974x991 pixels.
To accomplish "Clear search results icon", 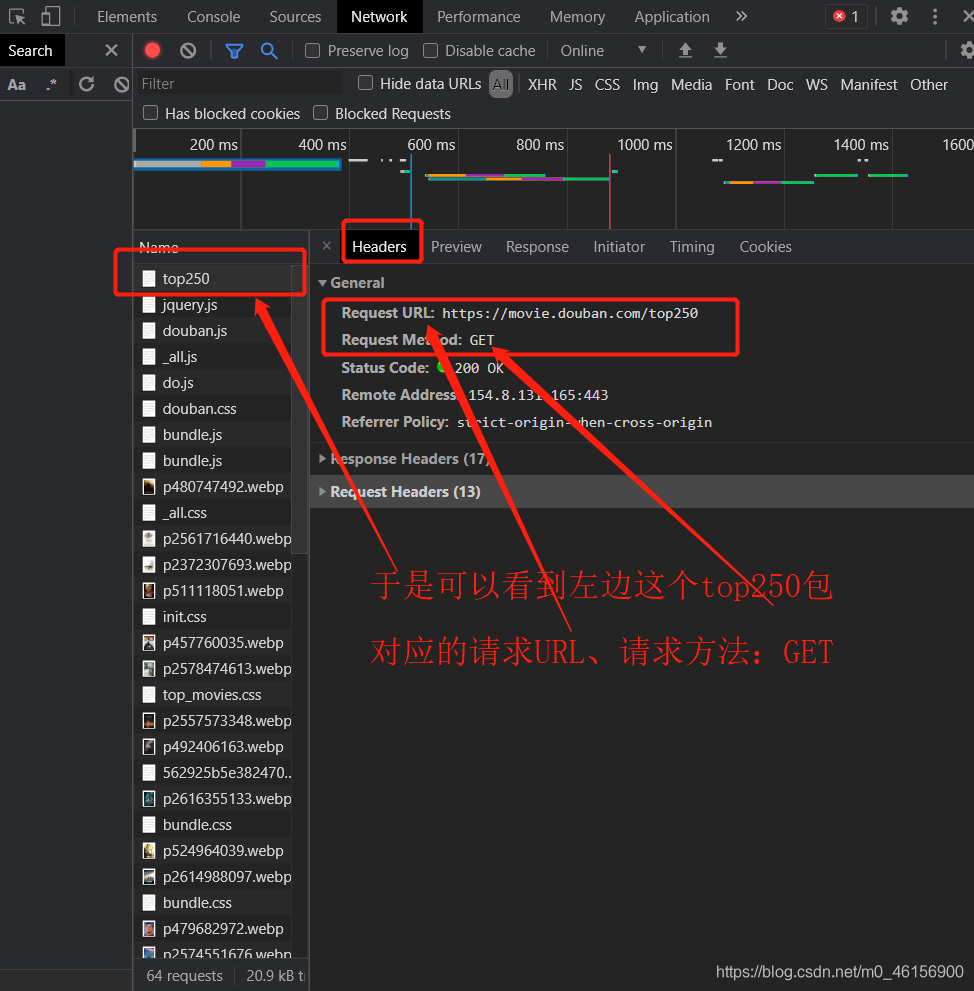I will point(121,83).
